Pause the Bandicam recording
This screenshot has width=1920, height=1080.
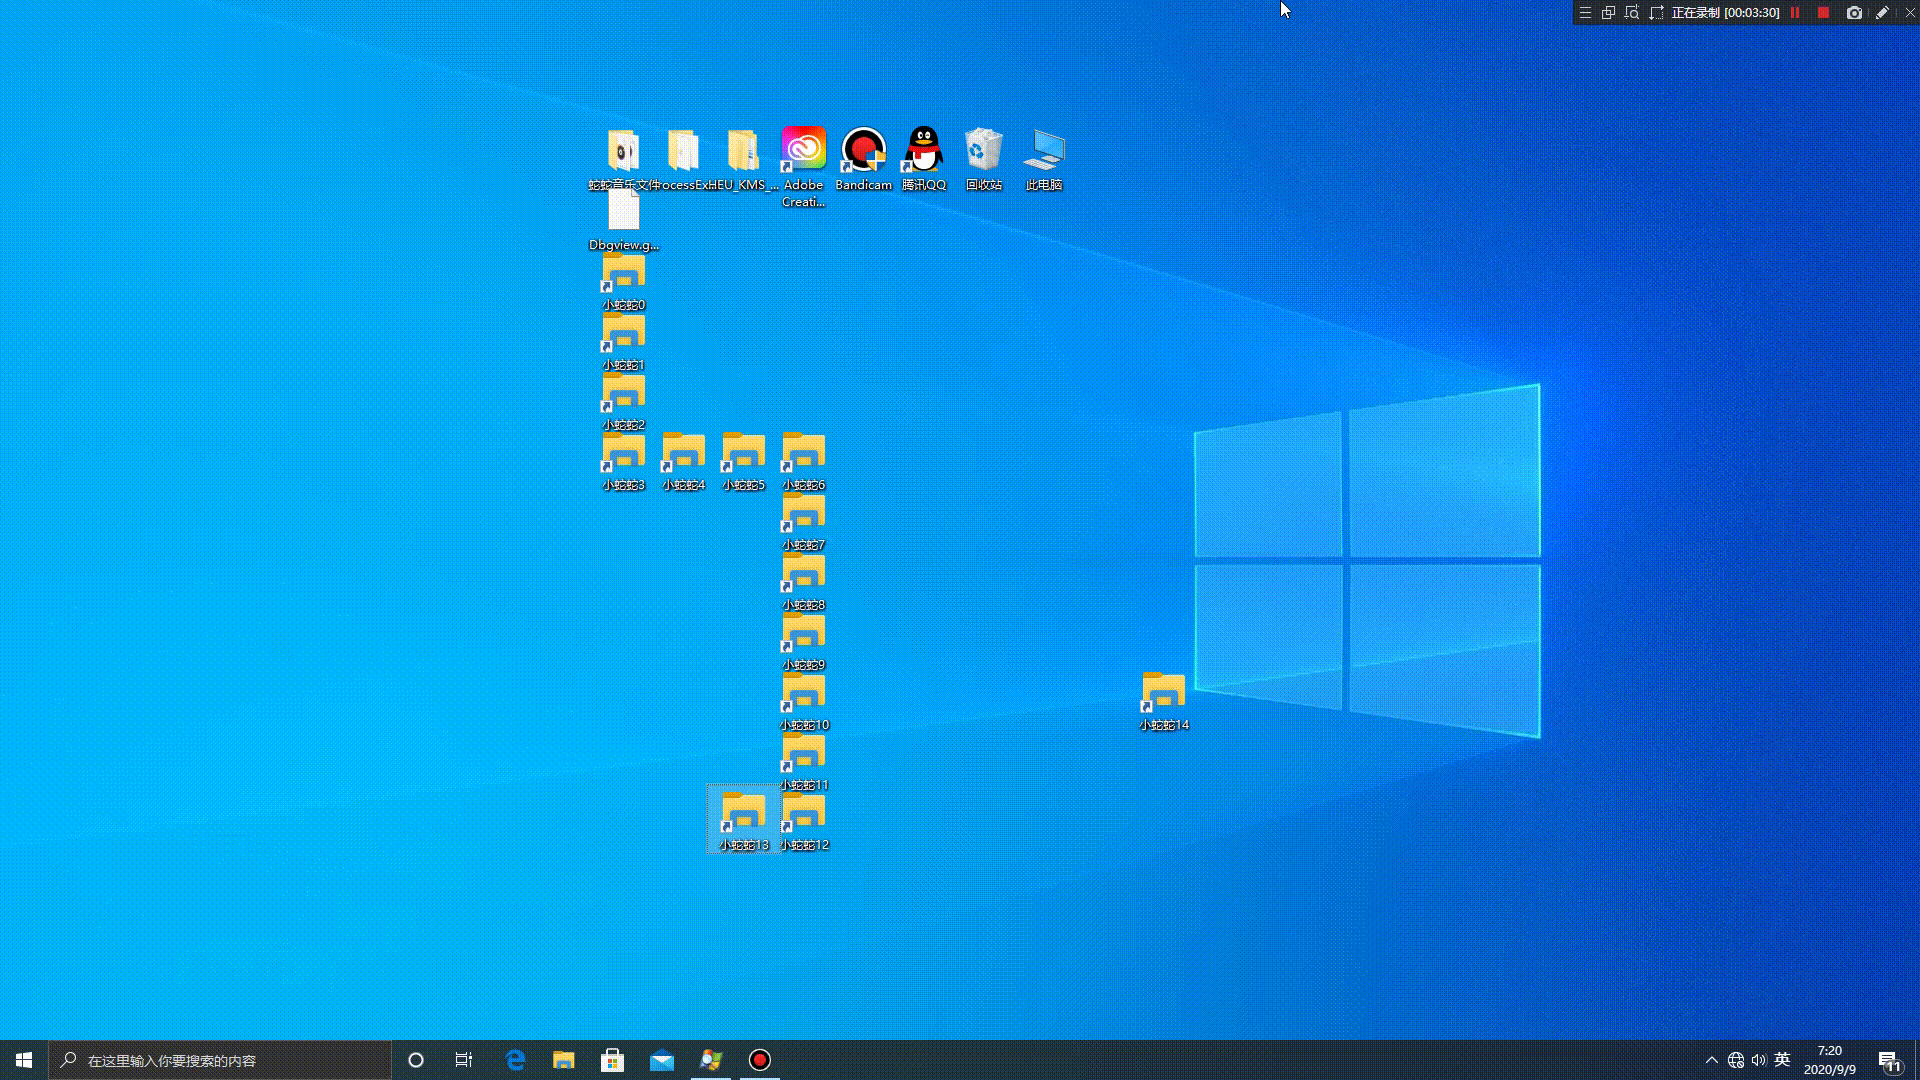coord(1795,13)
